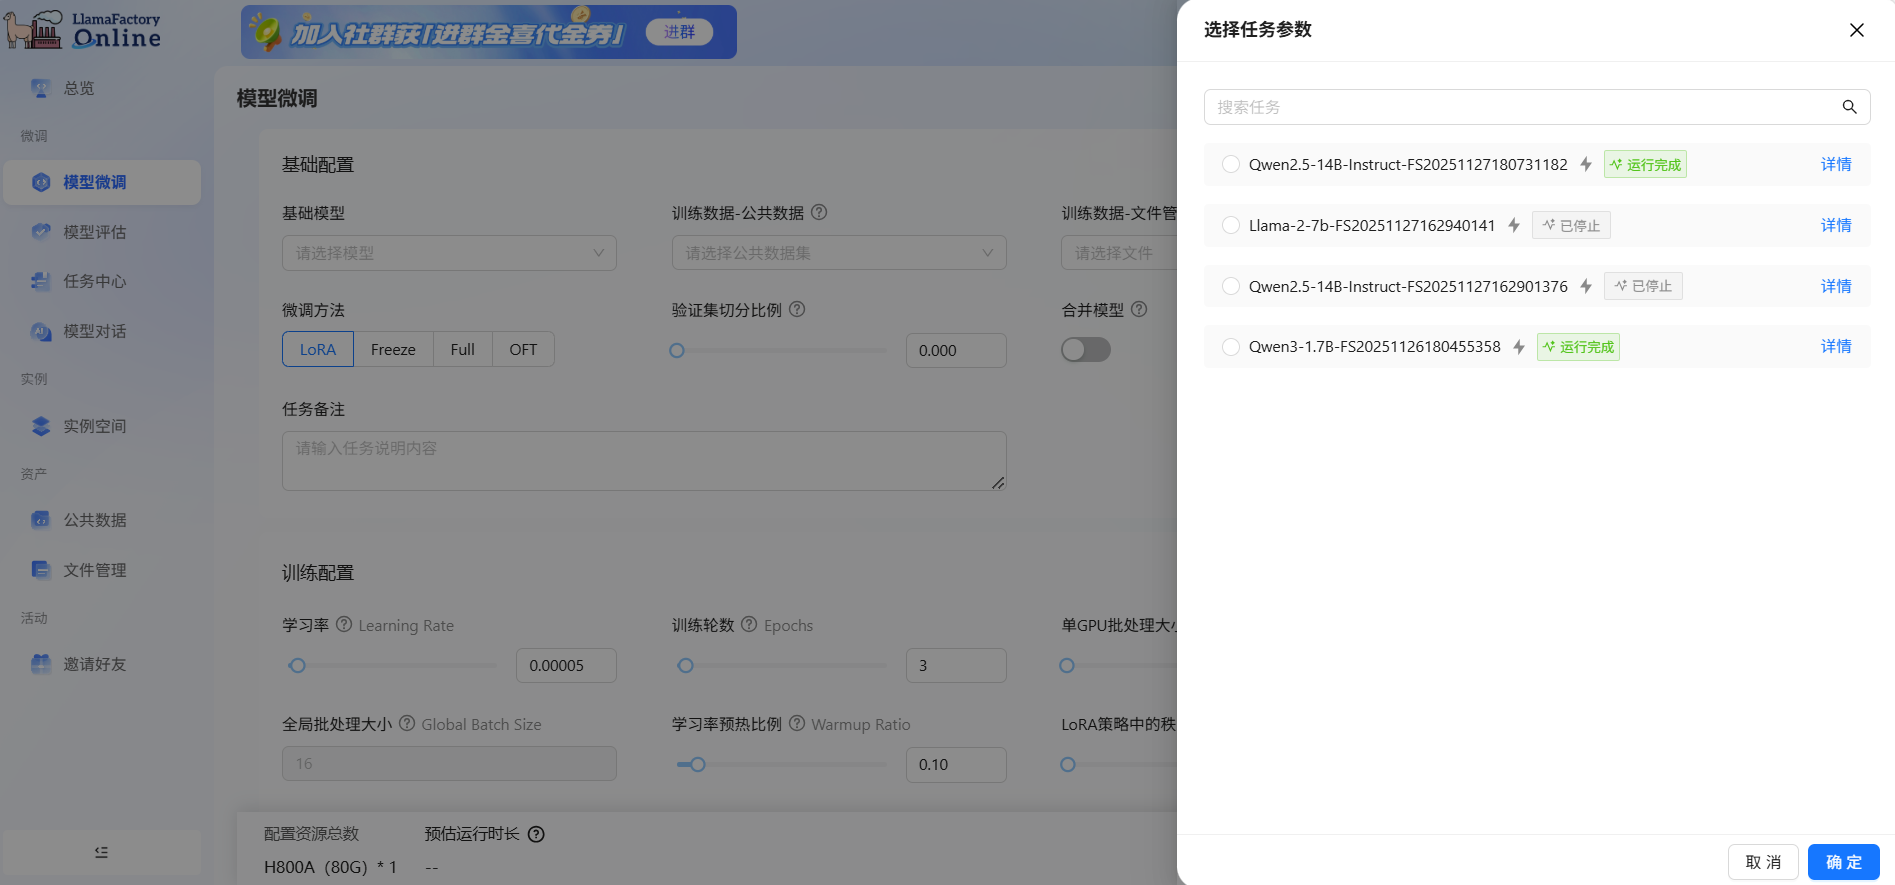Click the 邀请好友 sidebar icon
Viewport: 1895px width, 885px height.
point(41,664)
